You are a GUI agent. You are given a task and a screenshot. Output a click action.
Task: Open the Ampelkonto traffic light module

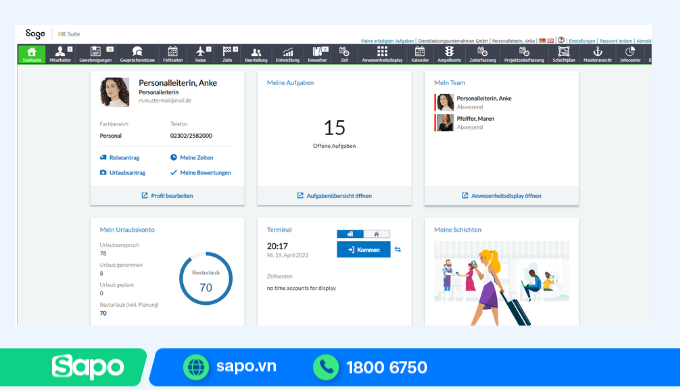(x=449, y=54)
